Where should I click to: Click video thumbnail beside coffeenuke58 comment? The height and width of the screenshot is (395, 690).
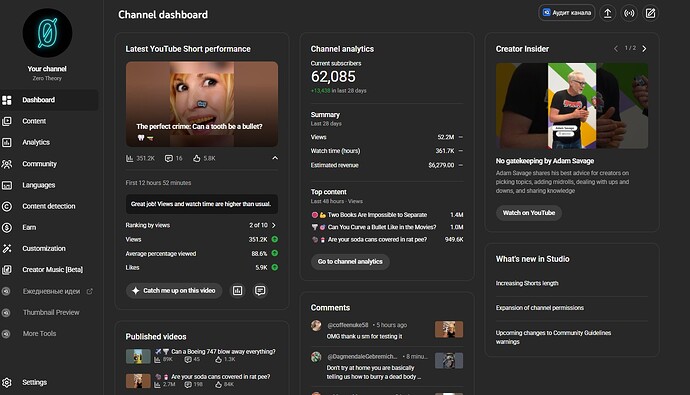pos(449,329)
